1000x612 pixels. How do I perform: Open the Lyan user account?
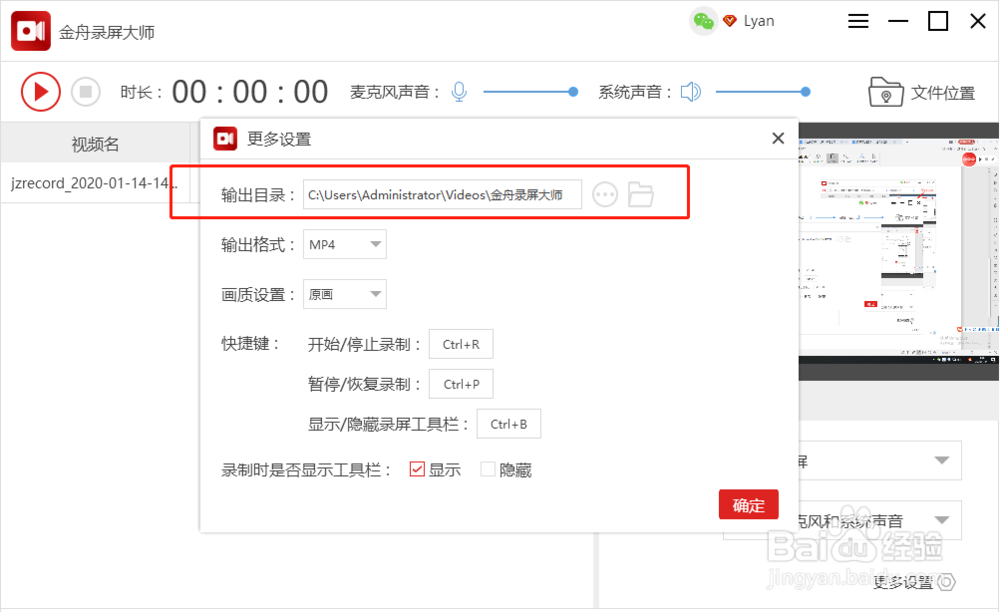tap(759, 21)
